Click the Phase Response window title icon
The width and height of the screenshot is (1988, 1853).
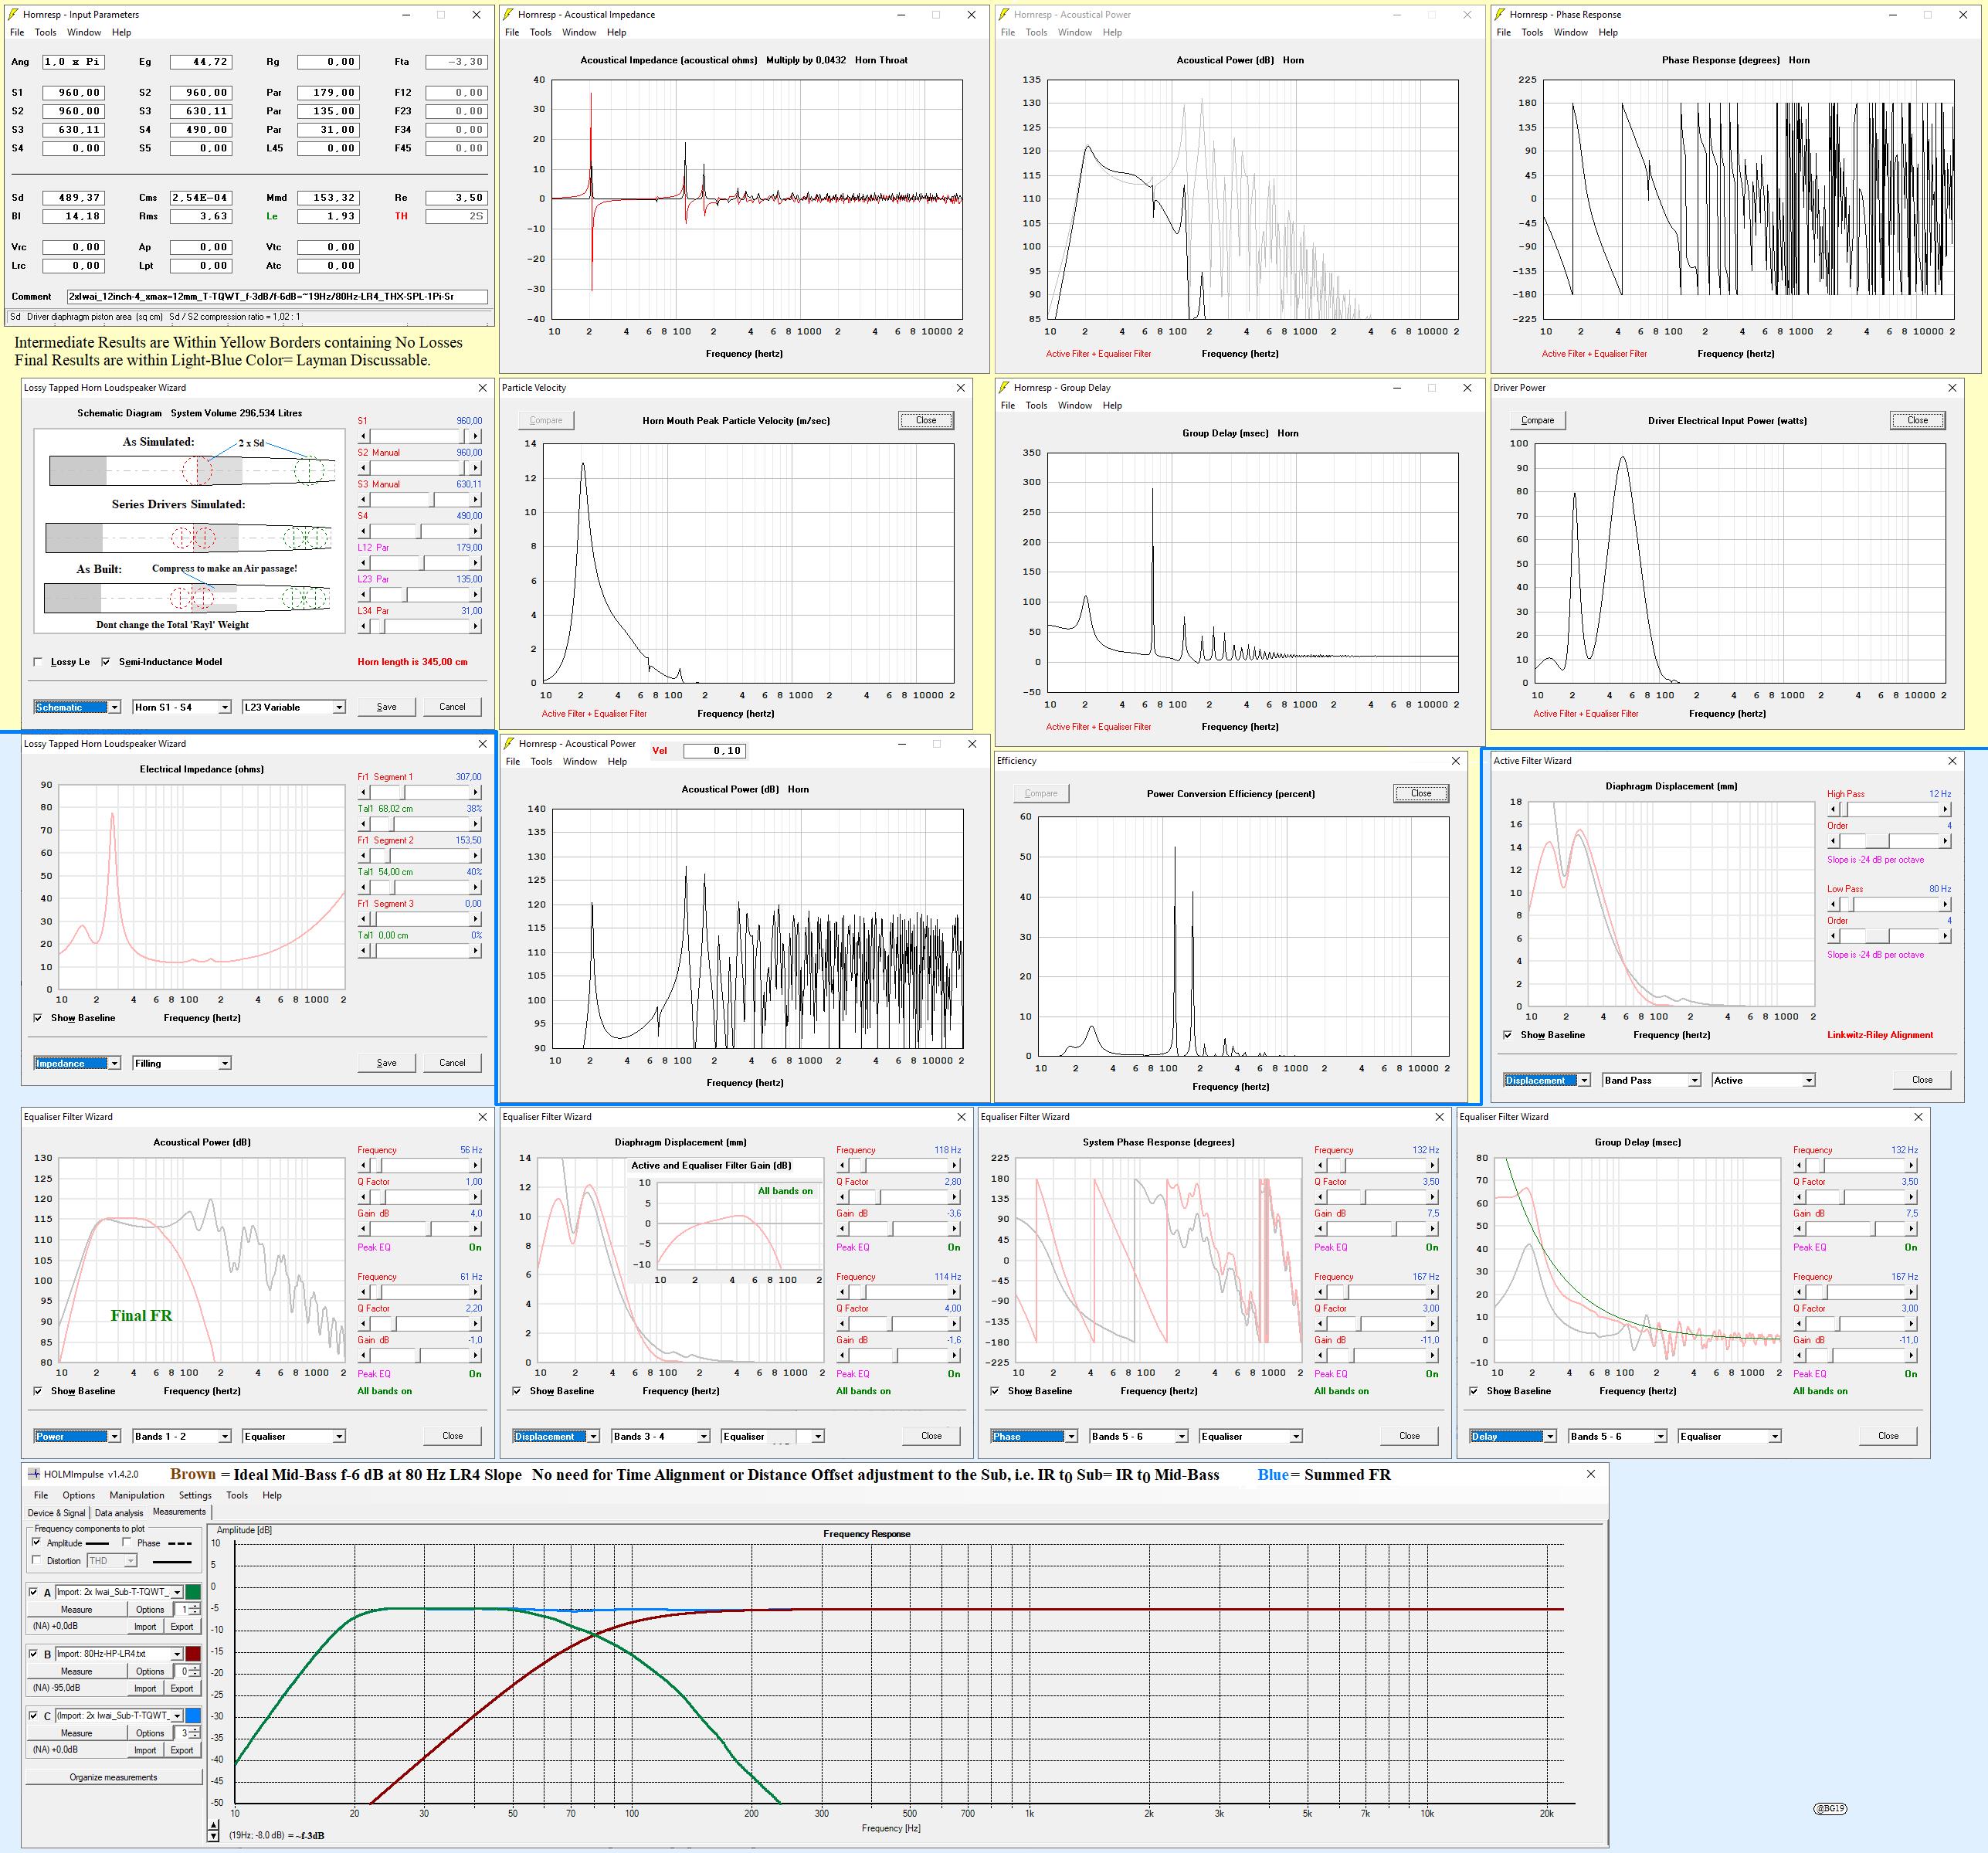pyautogui.click(x=1501, y=15)
